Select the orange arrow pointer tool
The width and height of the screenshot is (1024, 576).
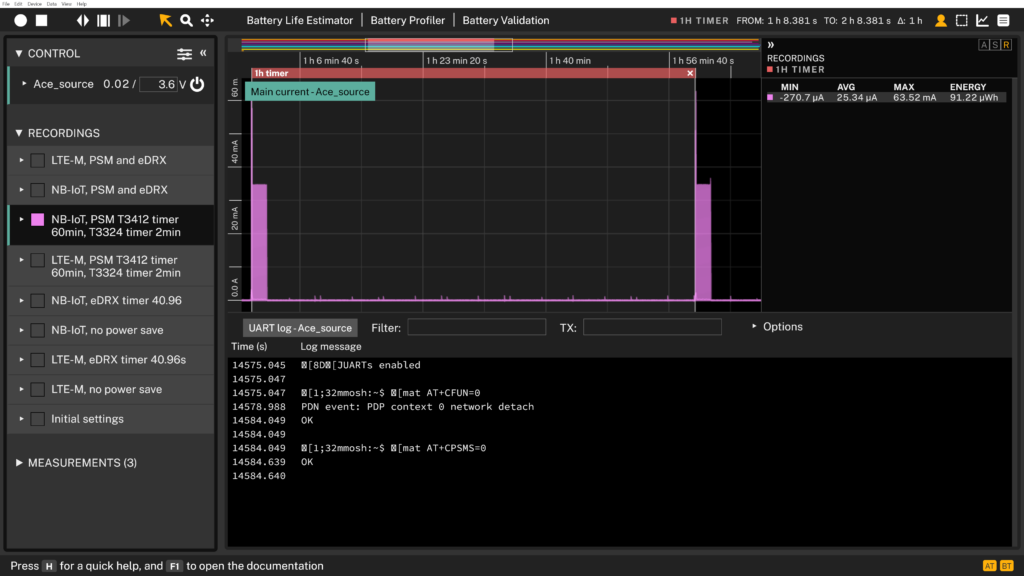166,20
